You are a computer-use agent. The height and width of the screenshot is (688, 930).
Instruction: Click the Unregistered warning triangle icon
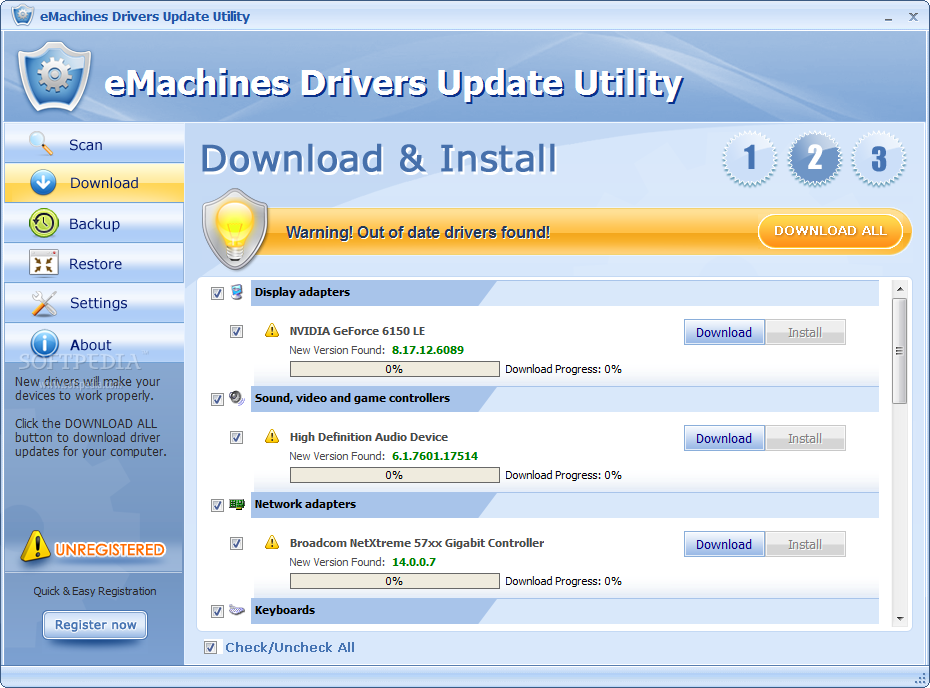[x=36, y=546]
